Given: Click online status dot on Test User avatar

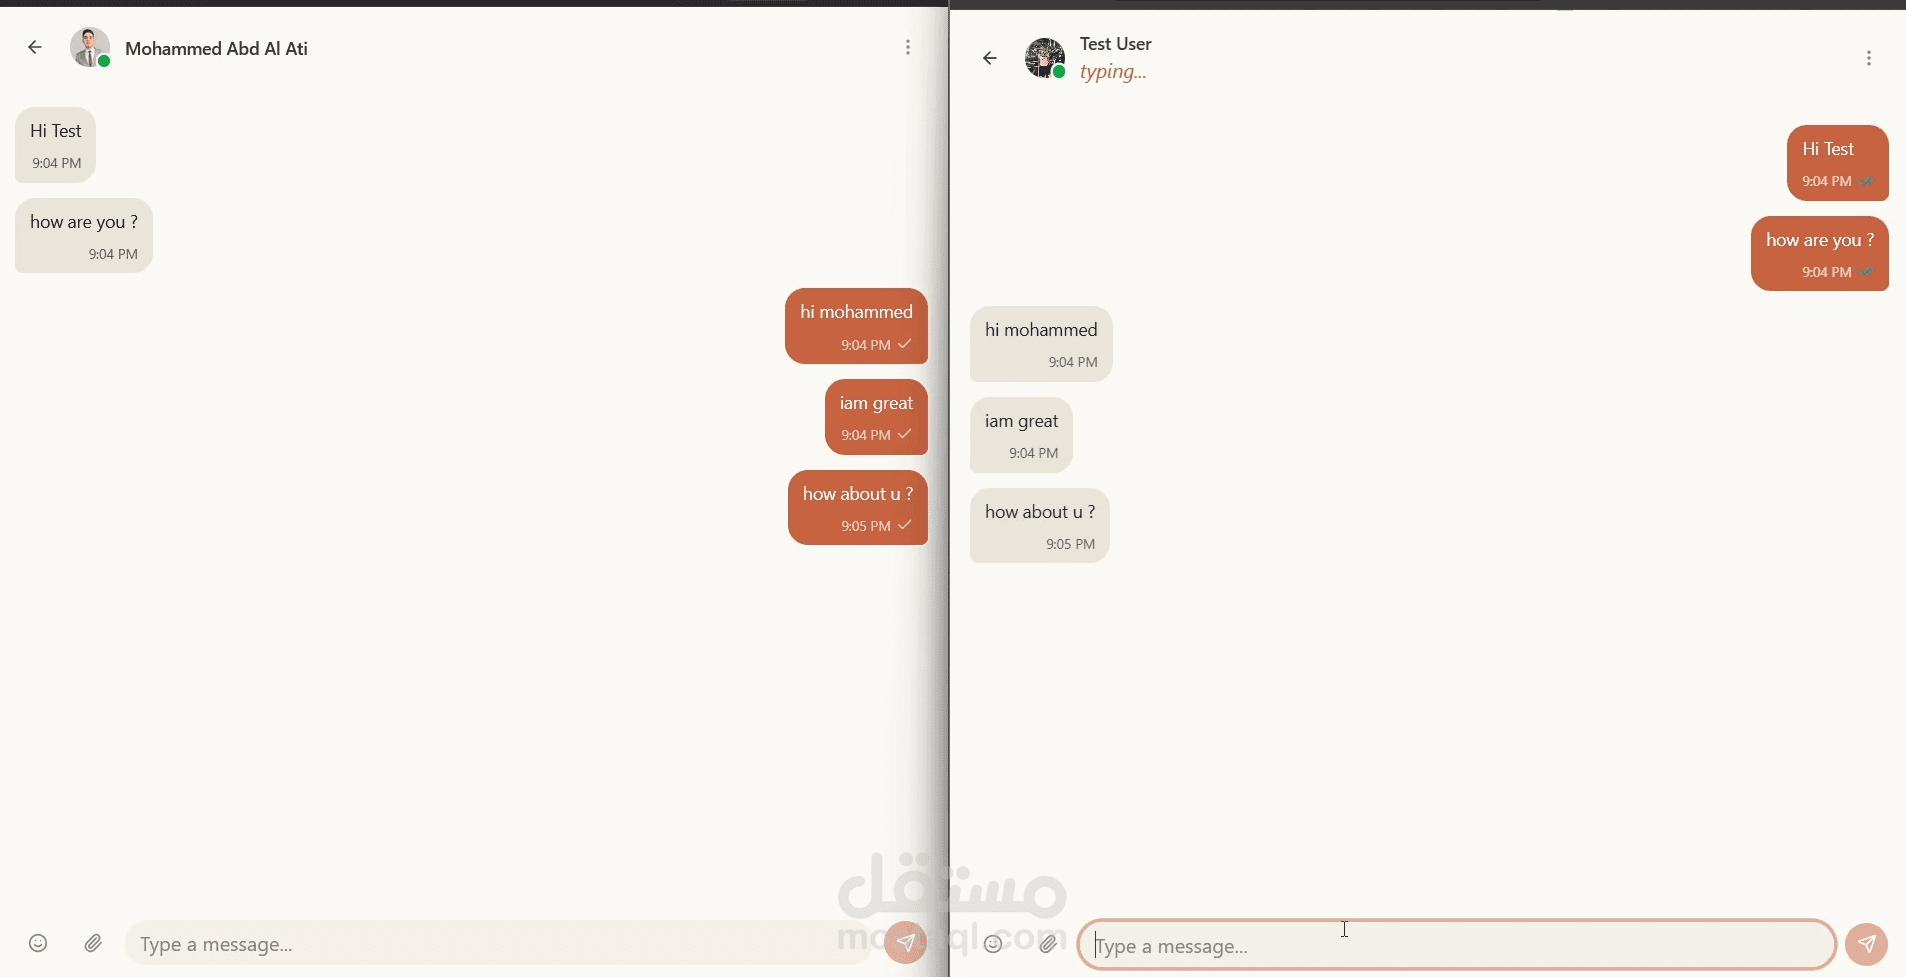Looking at the screenshot, I should tap(1059, 72).
